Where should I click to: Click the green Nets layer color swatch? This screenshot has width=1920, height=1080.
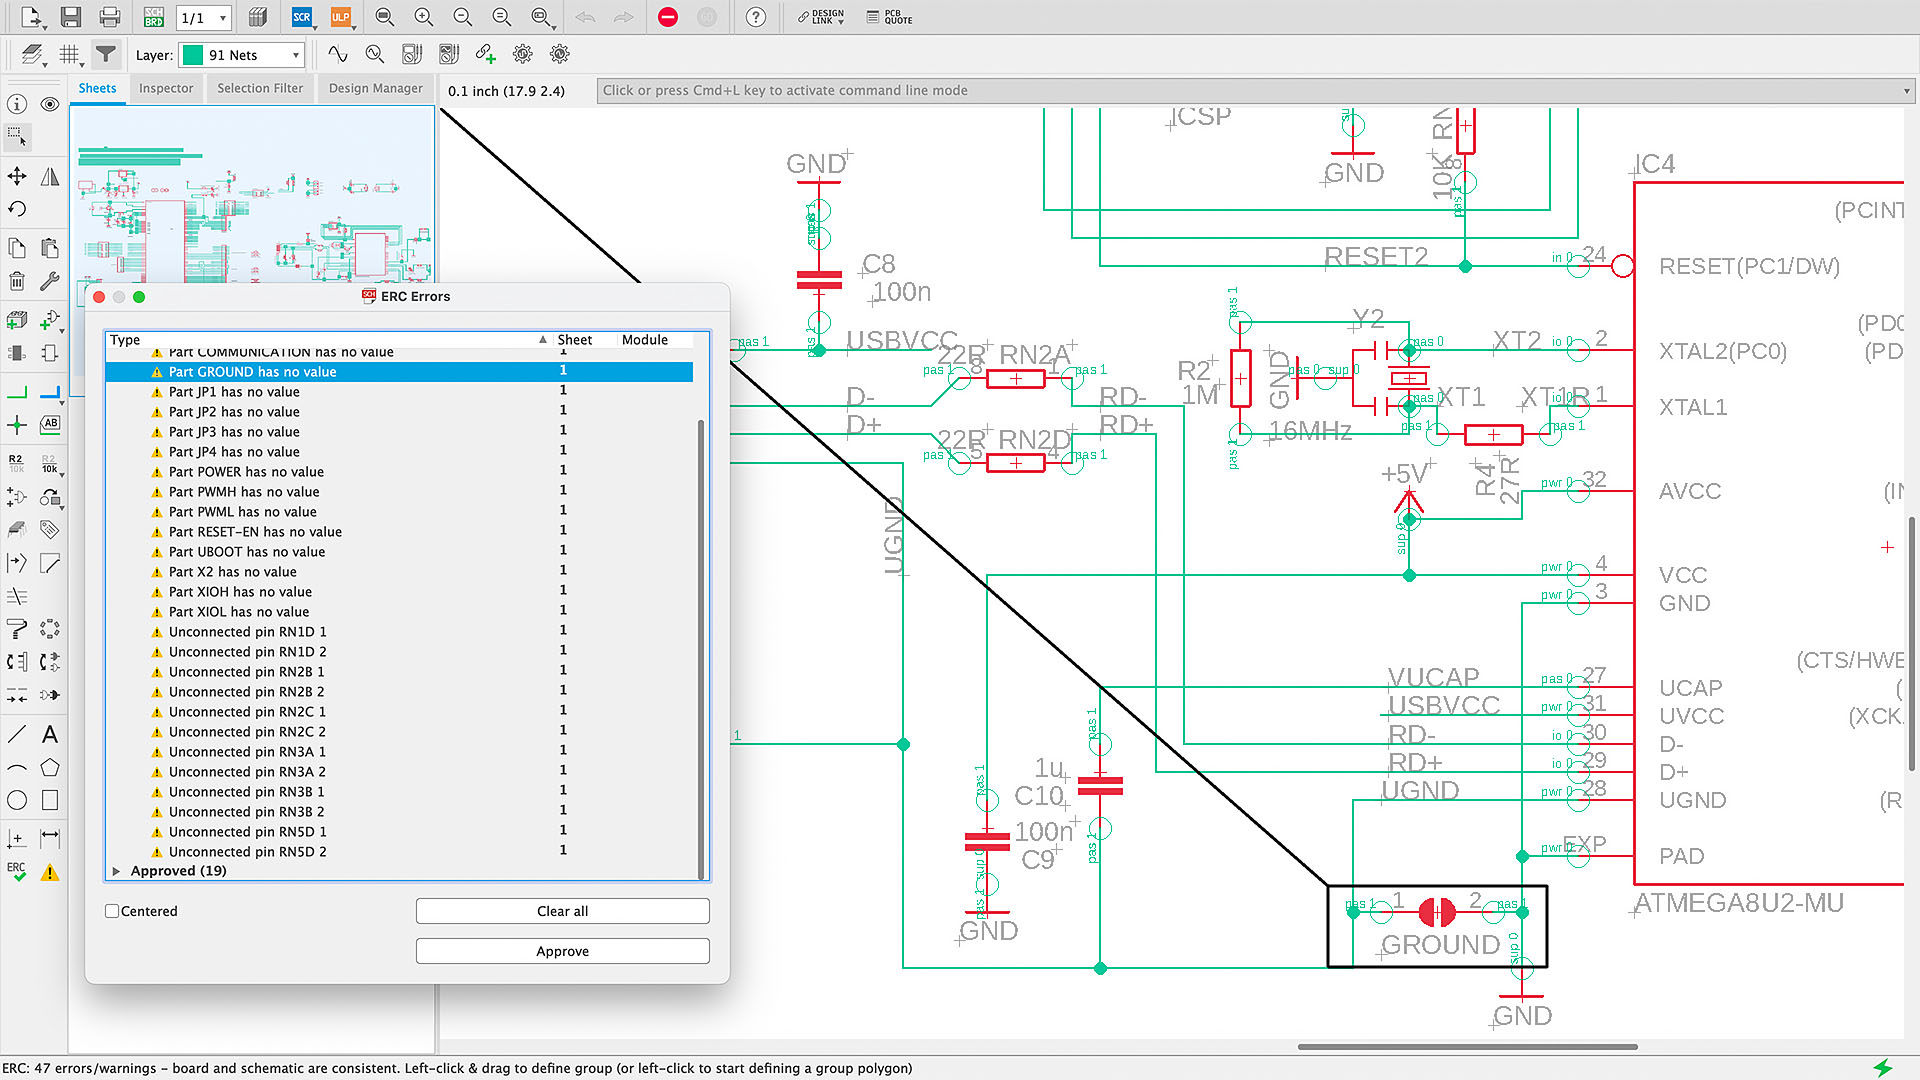[x=193, y=55]
